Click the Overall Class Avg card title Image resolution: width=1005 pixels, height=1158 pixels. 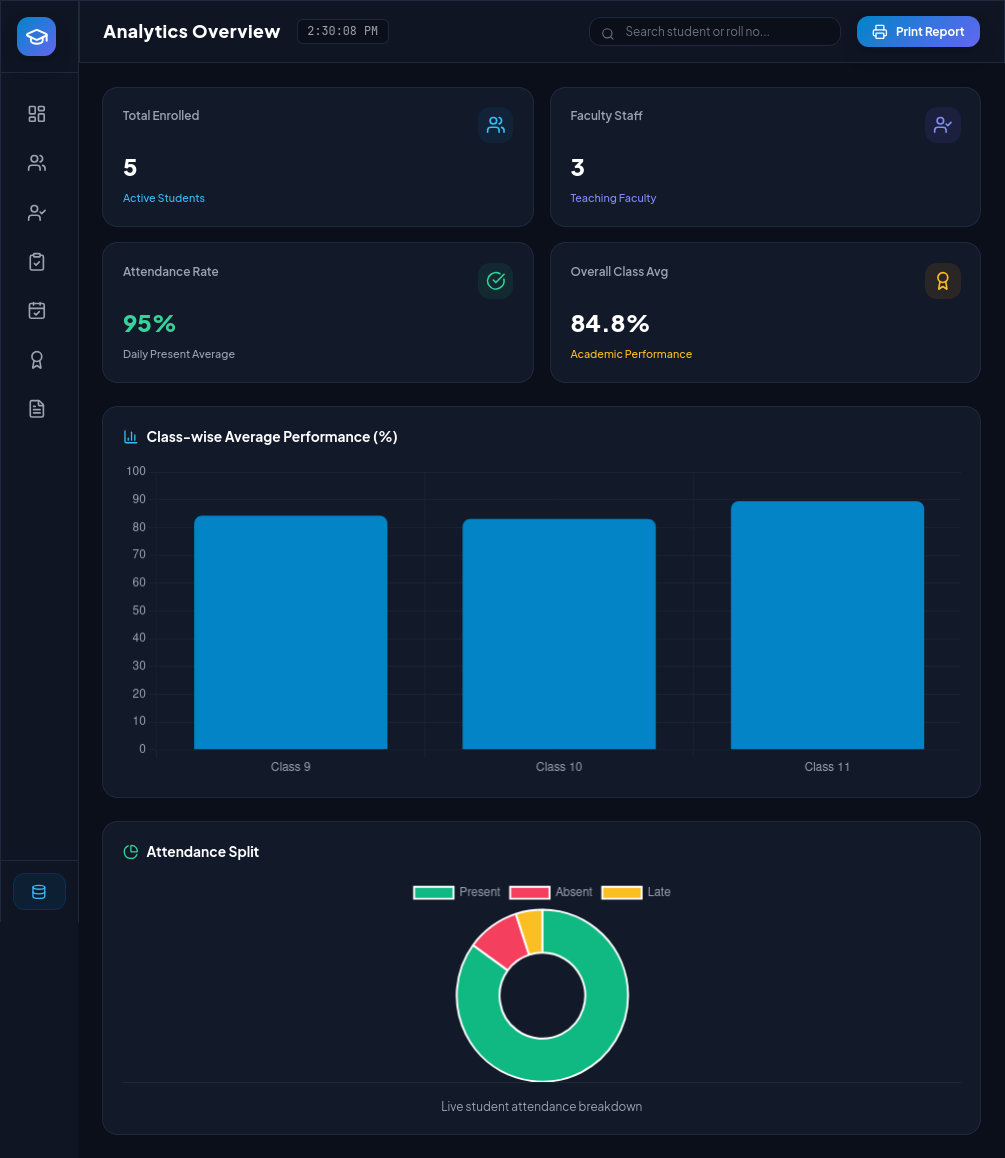pyautogui.click(x=619, y=272)
